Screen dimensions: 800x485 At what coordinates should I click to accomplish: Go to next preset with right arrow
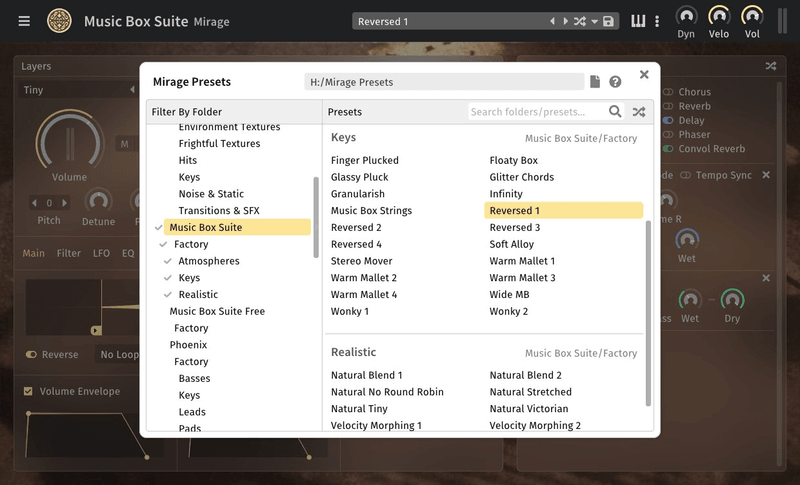[x=564, y=22]
